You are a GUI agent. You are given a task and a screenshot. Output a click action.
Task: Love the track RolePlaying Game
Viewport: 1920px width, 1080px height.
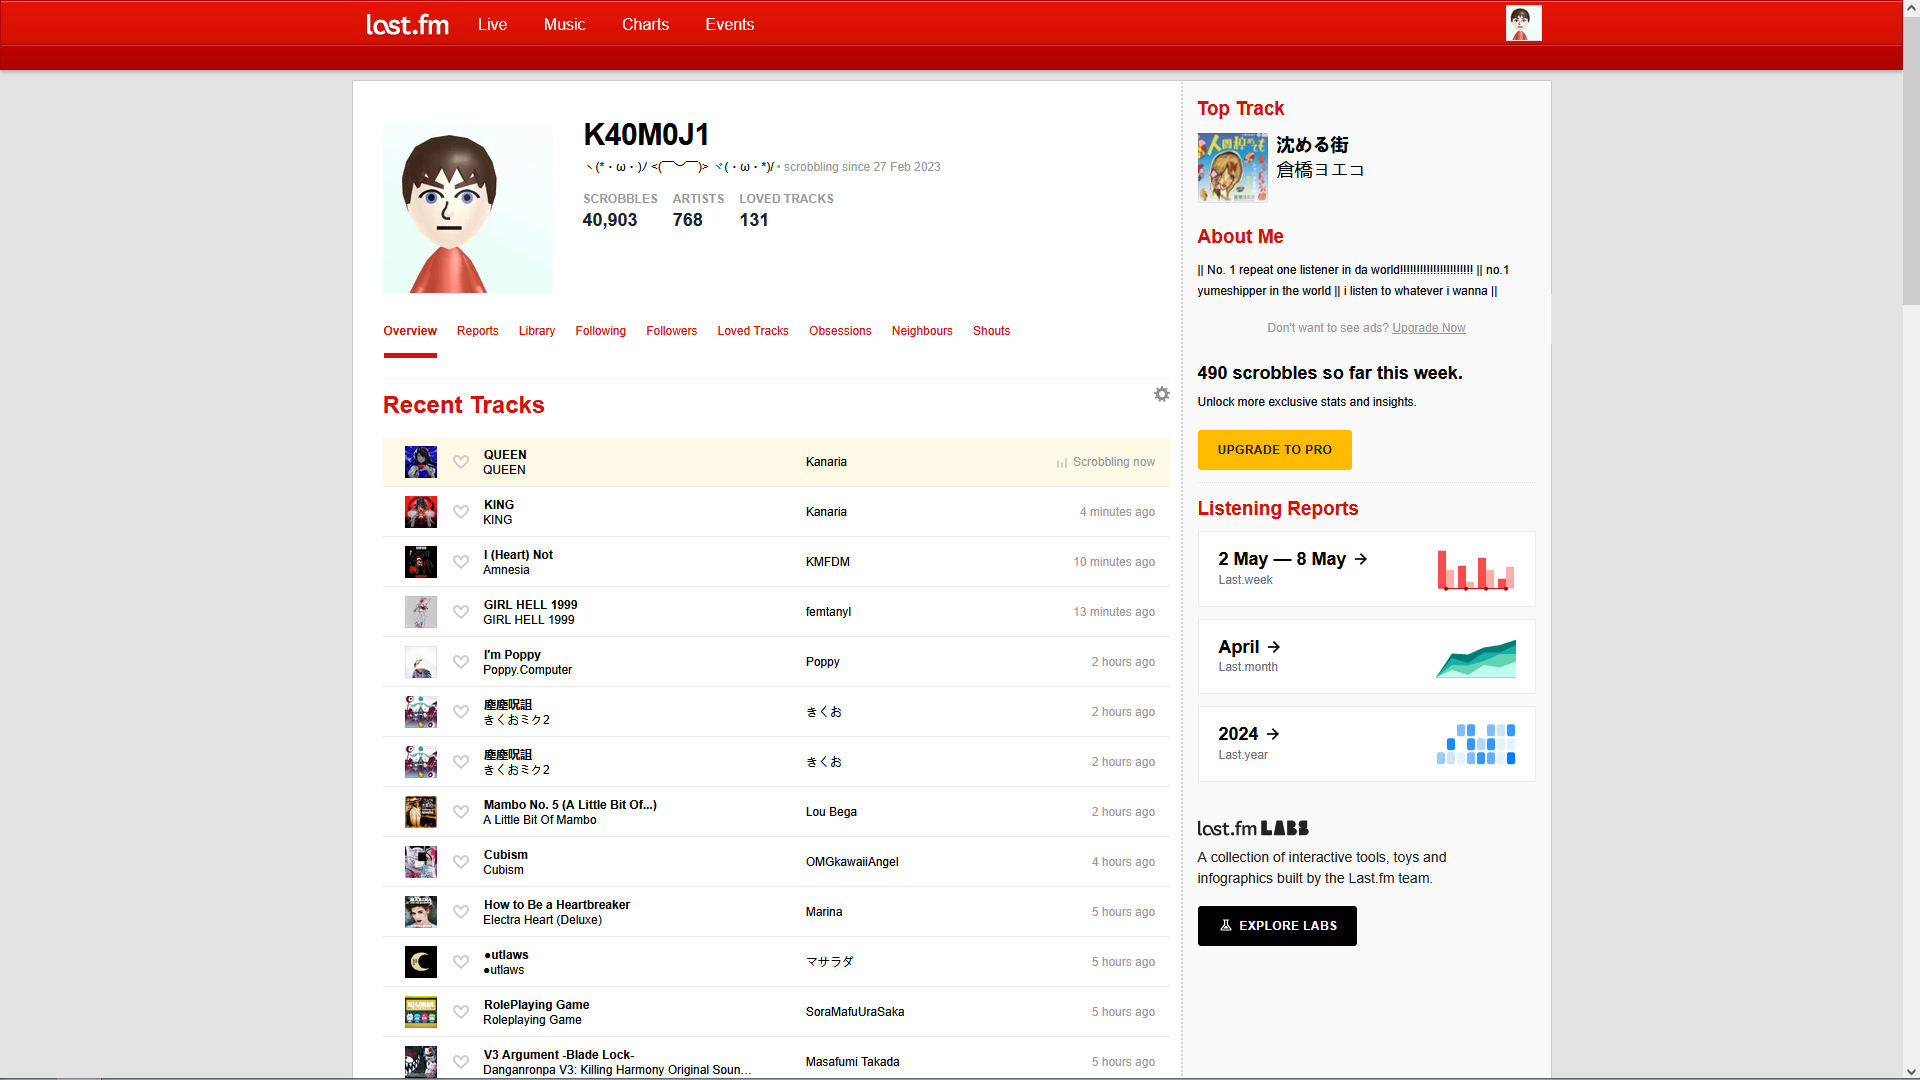click(461, 1012)
